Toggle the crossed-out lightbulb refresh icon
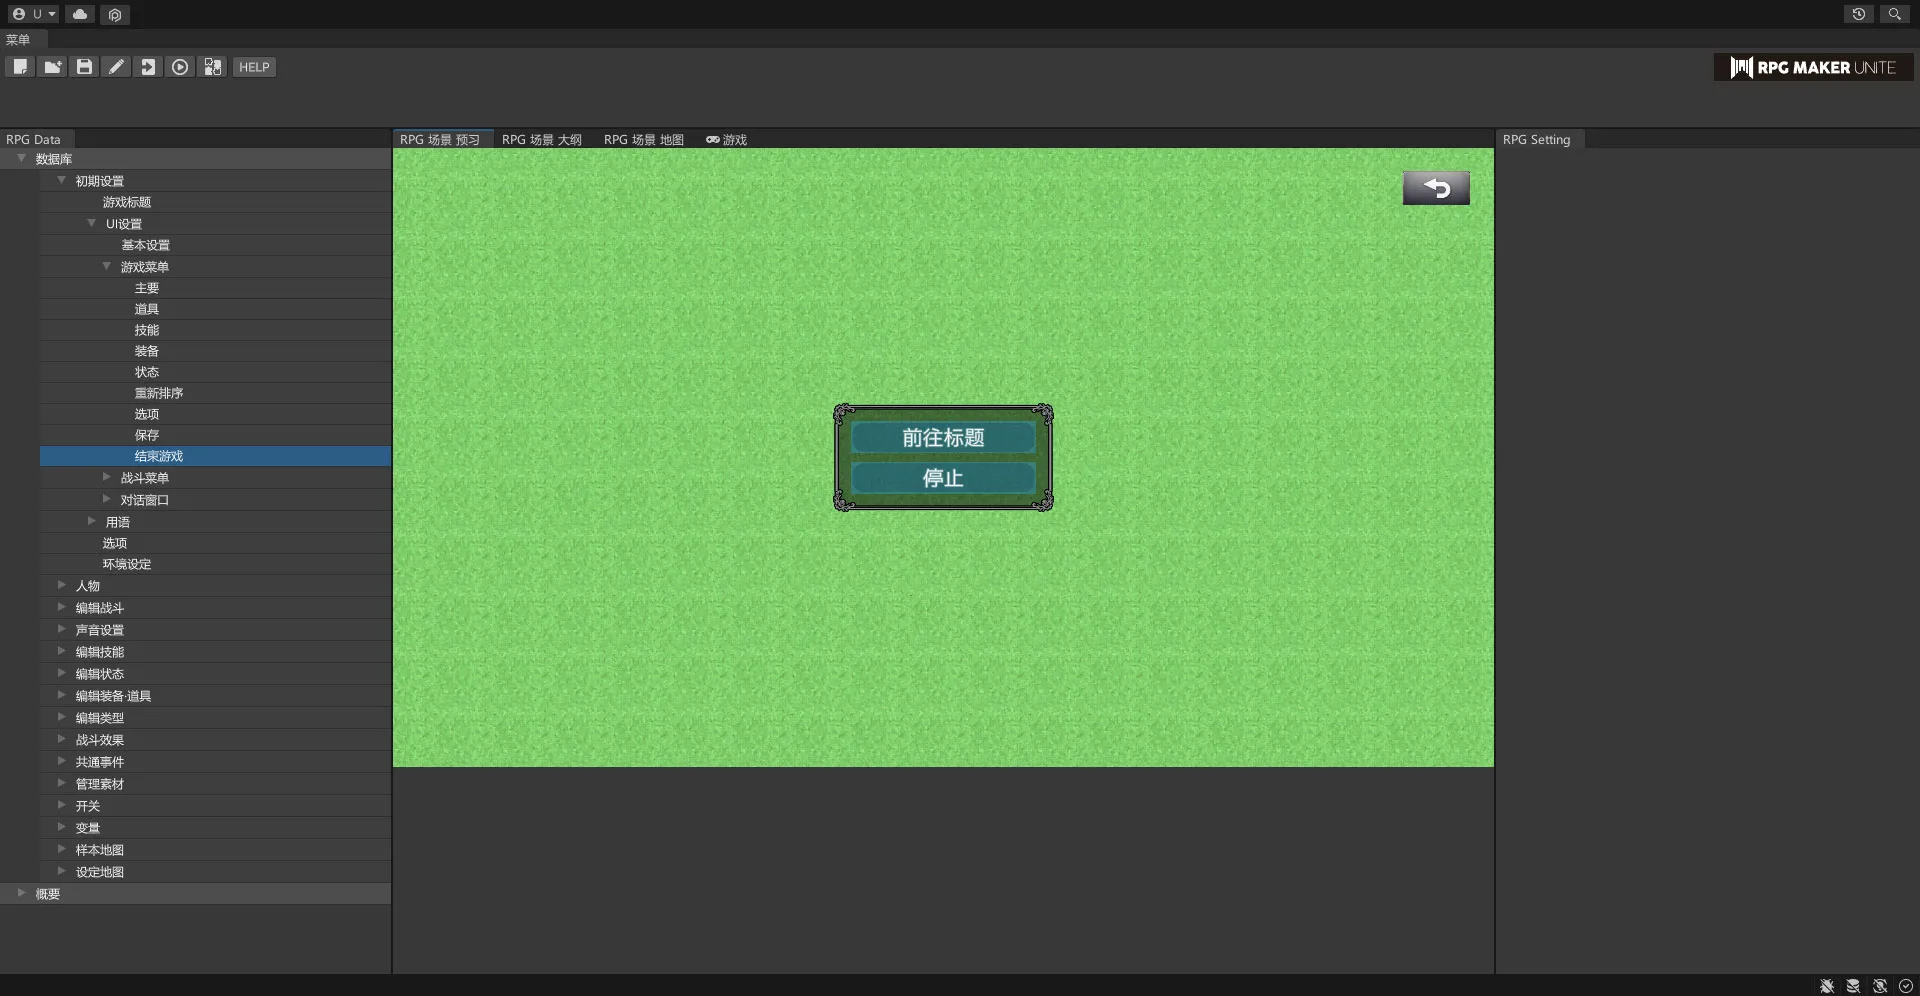This screenshot has width=1920, height=996. (1880, 986)
